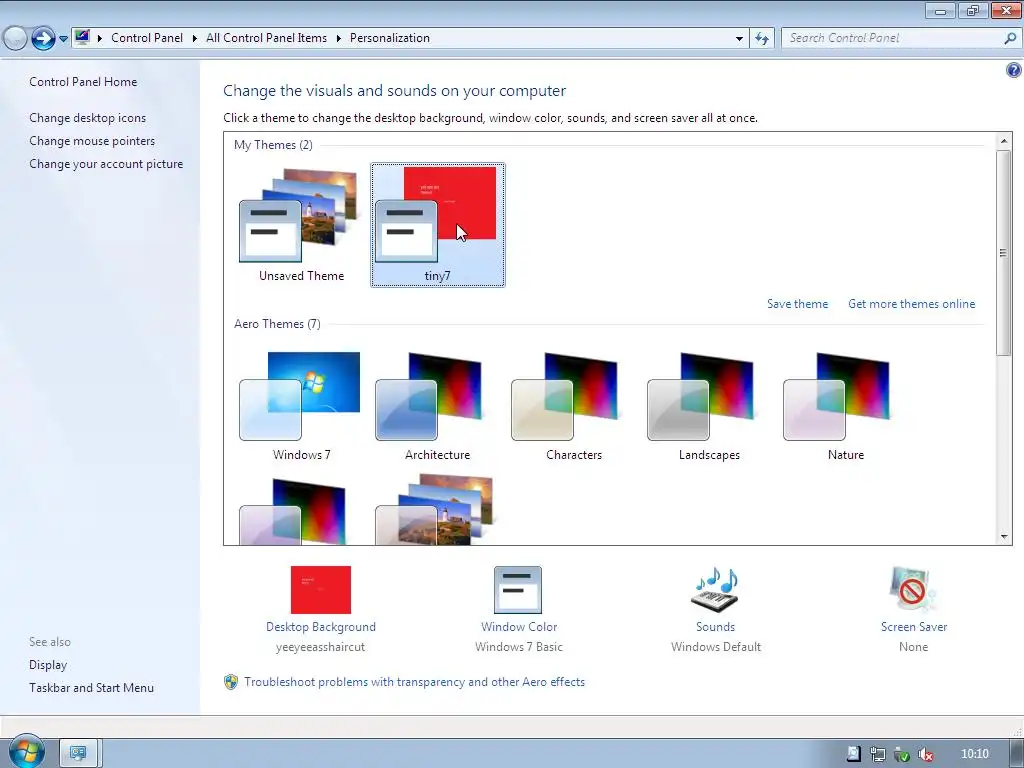This screenshot has height=768, width=1024.
Task: Open Get more themes online
Action: click(x=912, y=304)
